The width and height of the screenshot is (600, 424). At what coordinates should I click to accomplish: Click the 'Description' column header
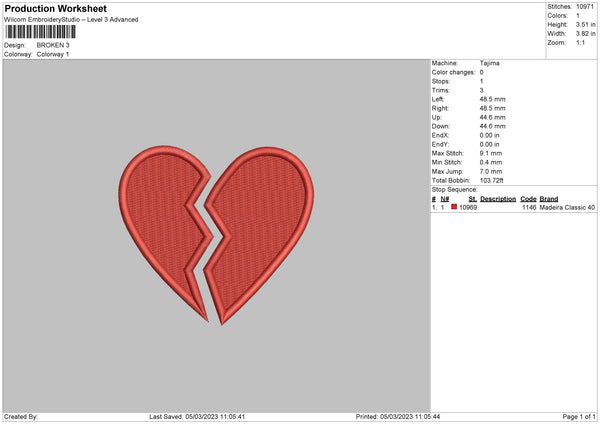pyautogui.click(x=498, y=199)
